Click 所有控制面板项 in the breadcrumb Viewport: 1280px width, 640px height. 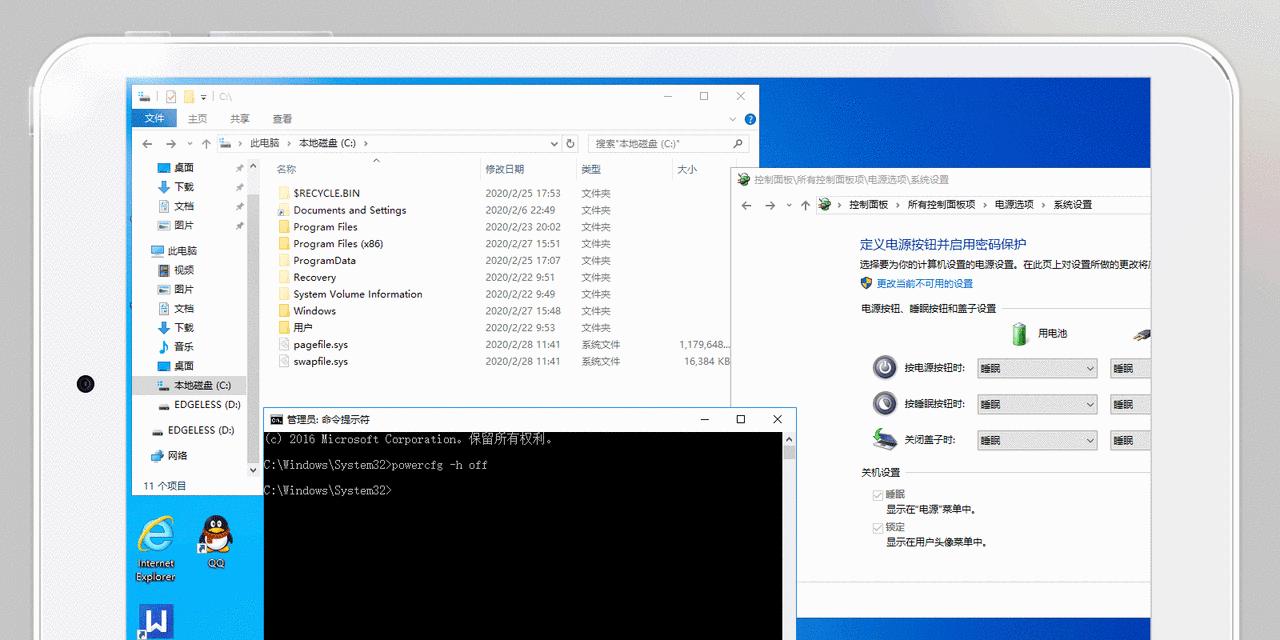click(941, 205)
